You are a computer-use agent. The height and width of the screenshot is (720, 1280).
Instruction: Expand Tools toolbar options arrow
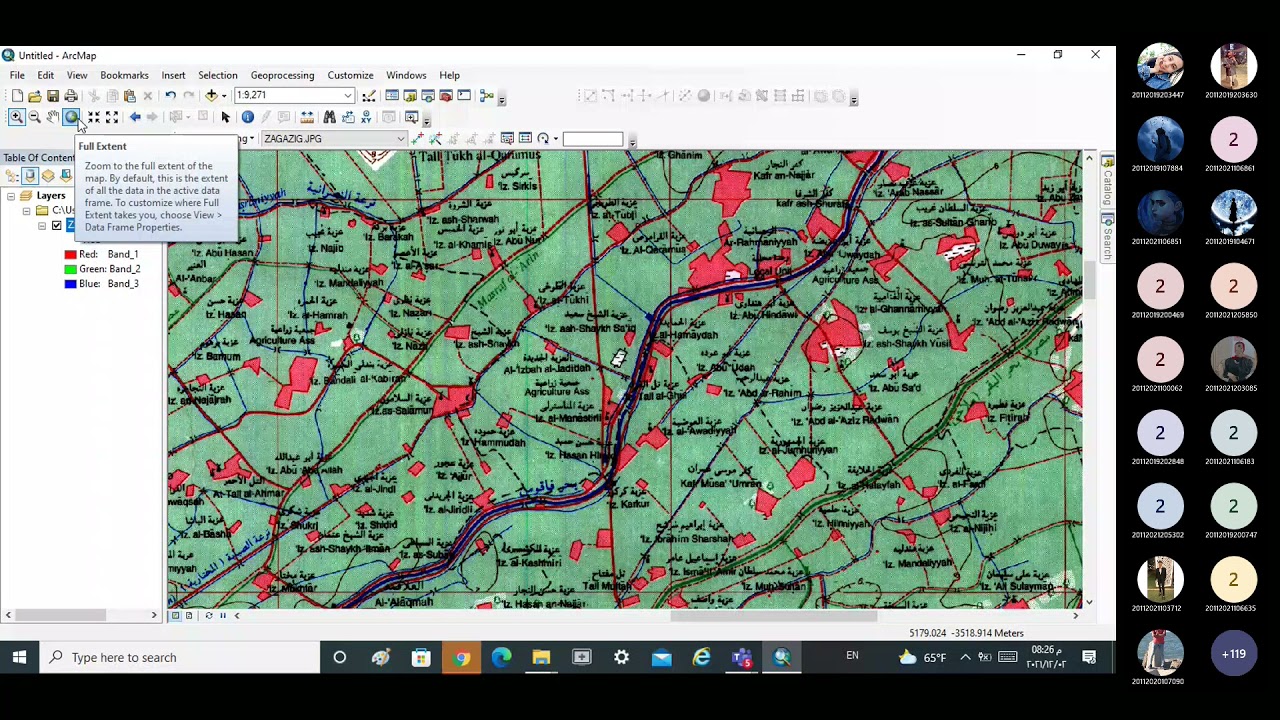pyautogui.click(x=426, y=120)
